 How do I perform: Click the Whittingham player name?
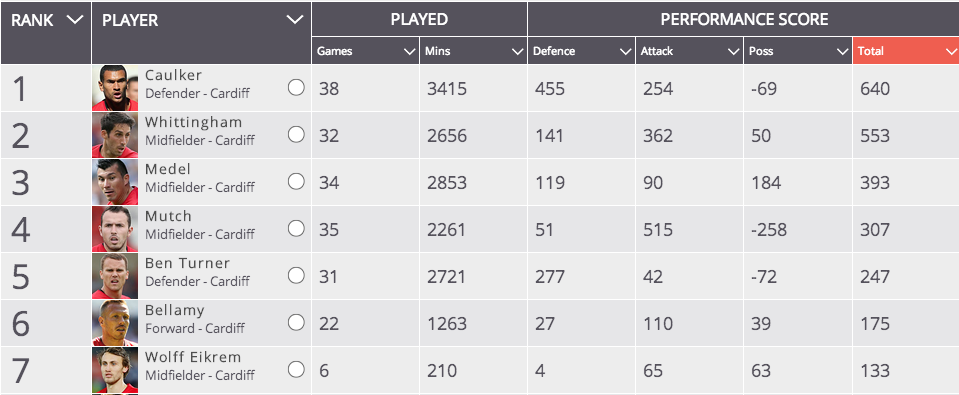(193, 122)
